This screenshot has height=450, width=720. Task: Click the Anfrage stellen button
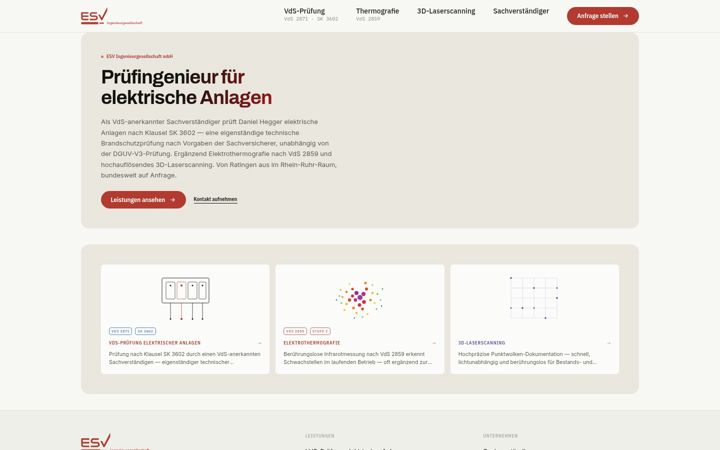click(602, 16)
